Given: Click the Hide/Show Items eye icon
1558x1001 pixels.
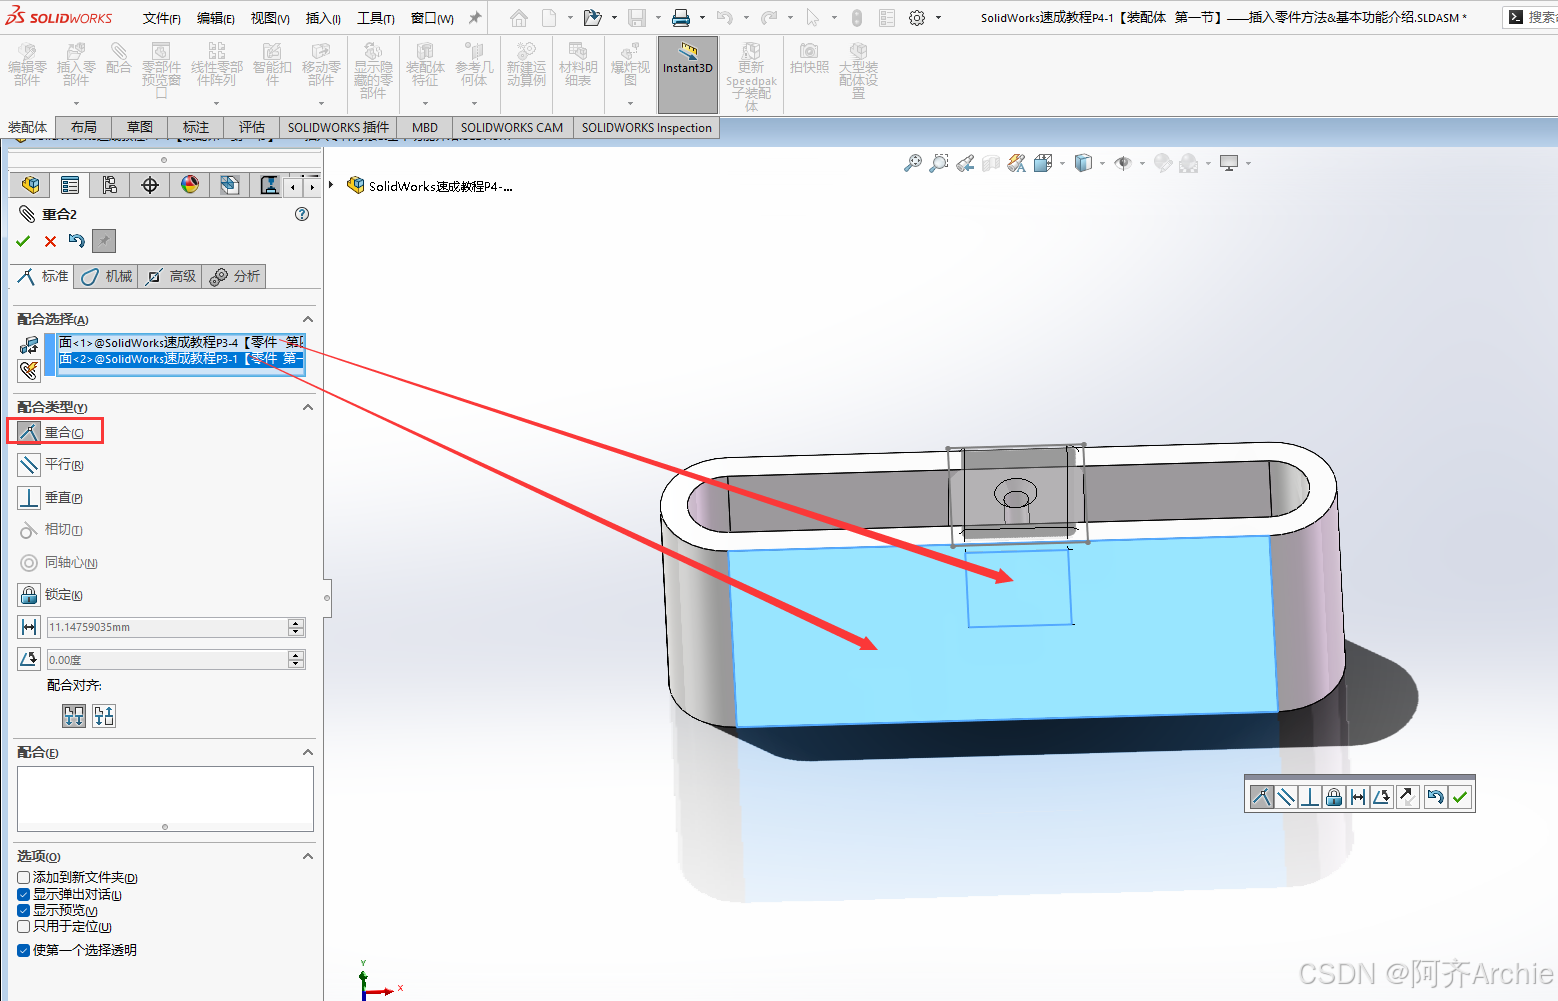Looking at the screenshot, I should pos(1123,163).
